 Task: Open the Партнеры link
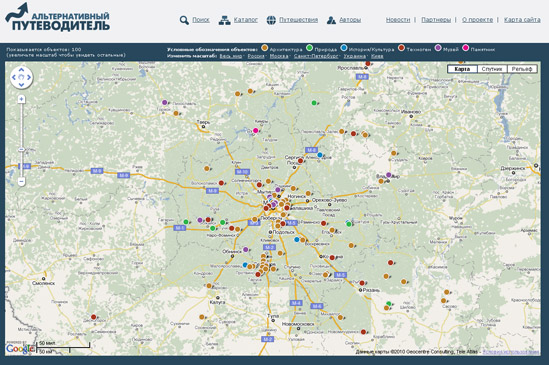point(436,20)
